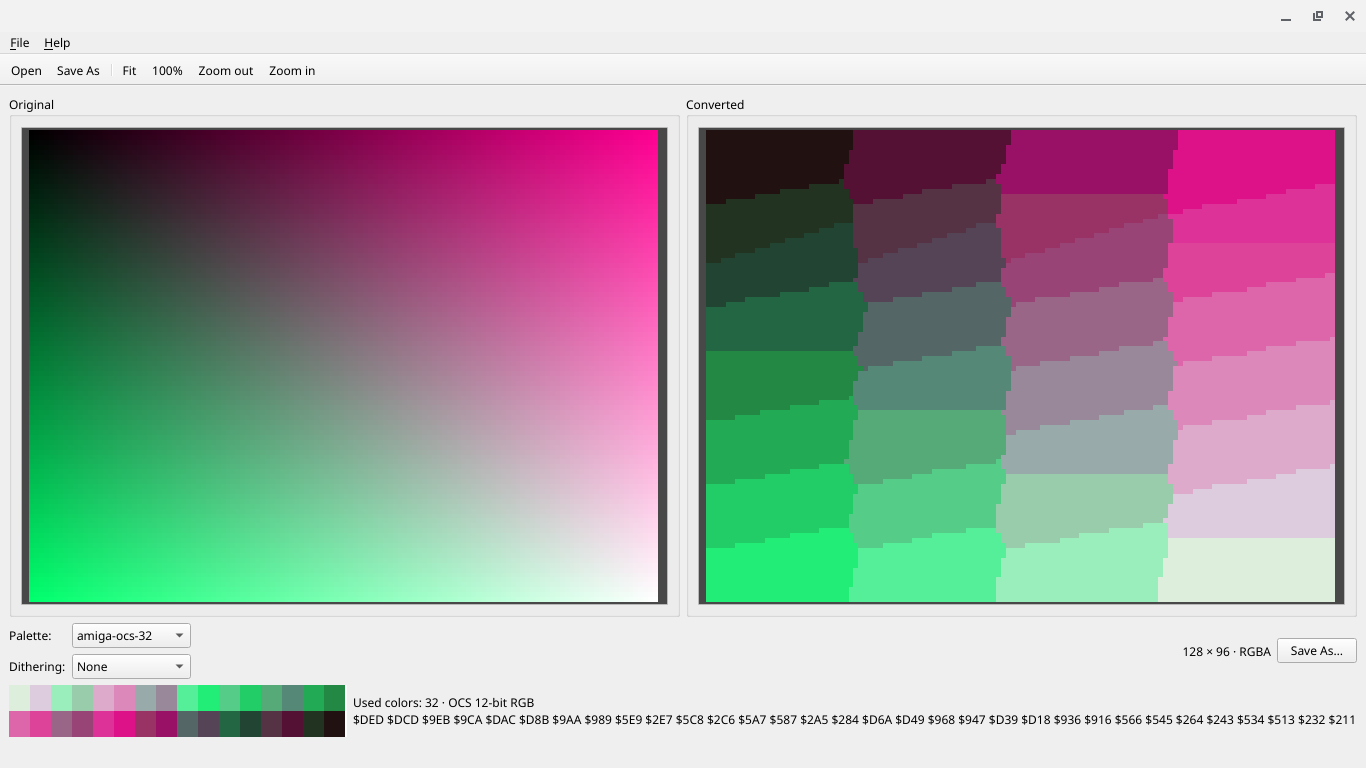Select the pale lavender $DCD swatch
Viewport: 1366px width, 768px height.
coord(40,698)
